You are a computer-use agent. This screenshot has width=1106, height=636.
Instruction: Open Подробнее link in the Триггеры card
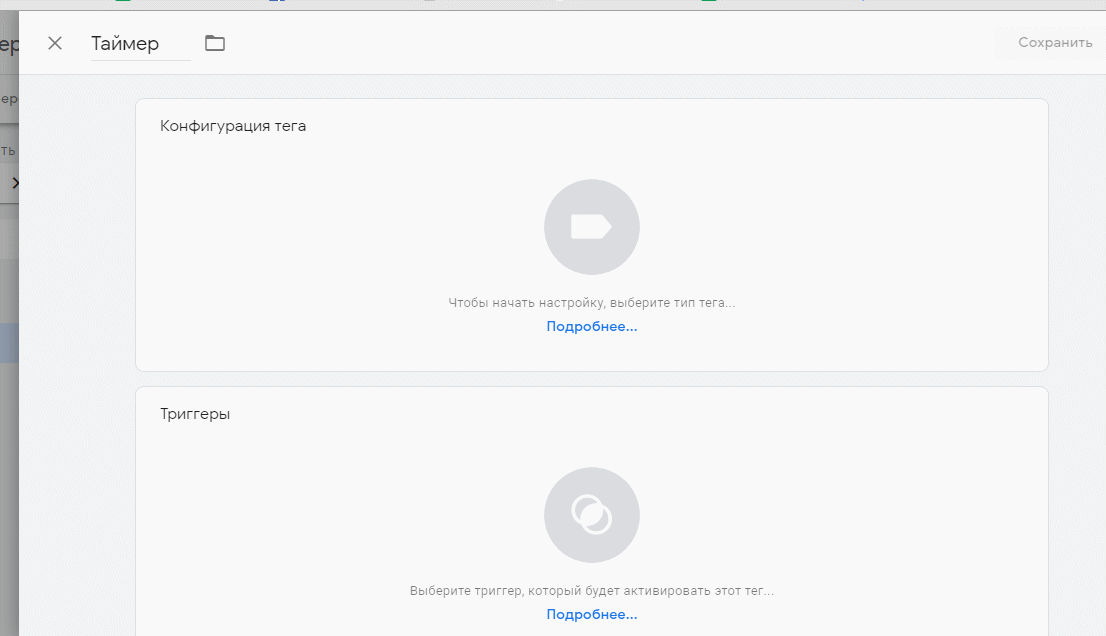click(591, 614)
